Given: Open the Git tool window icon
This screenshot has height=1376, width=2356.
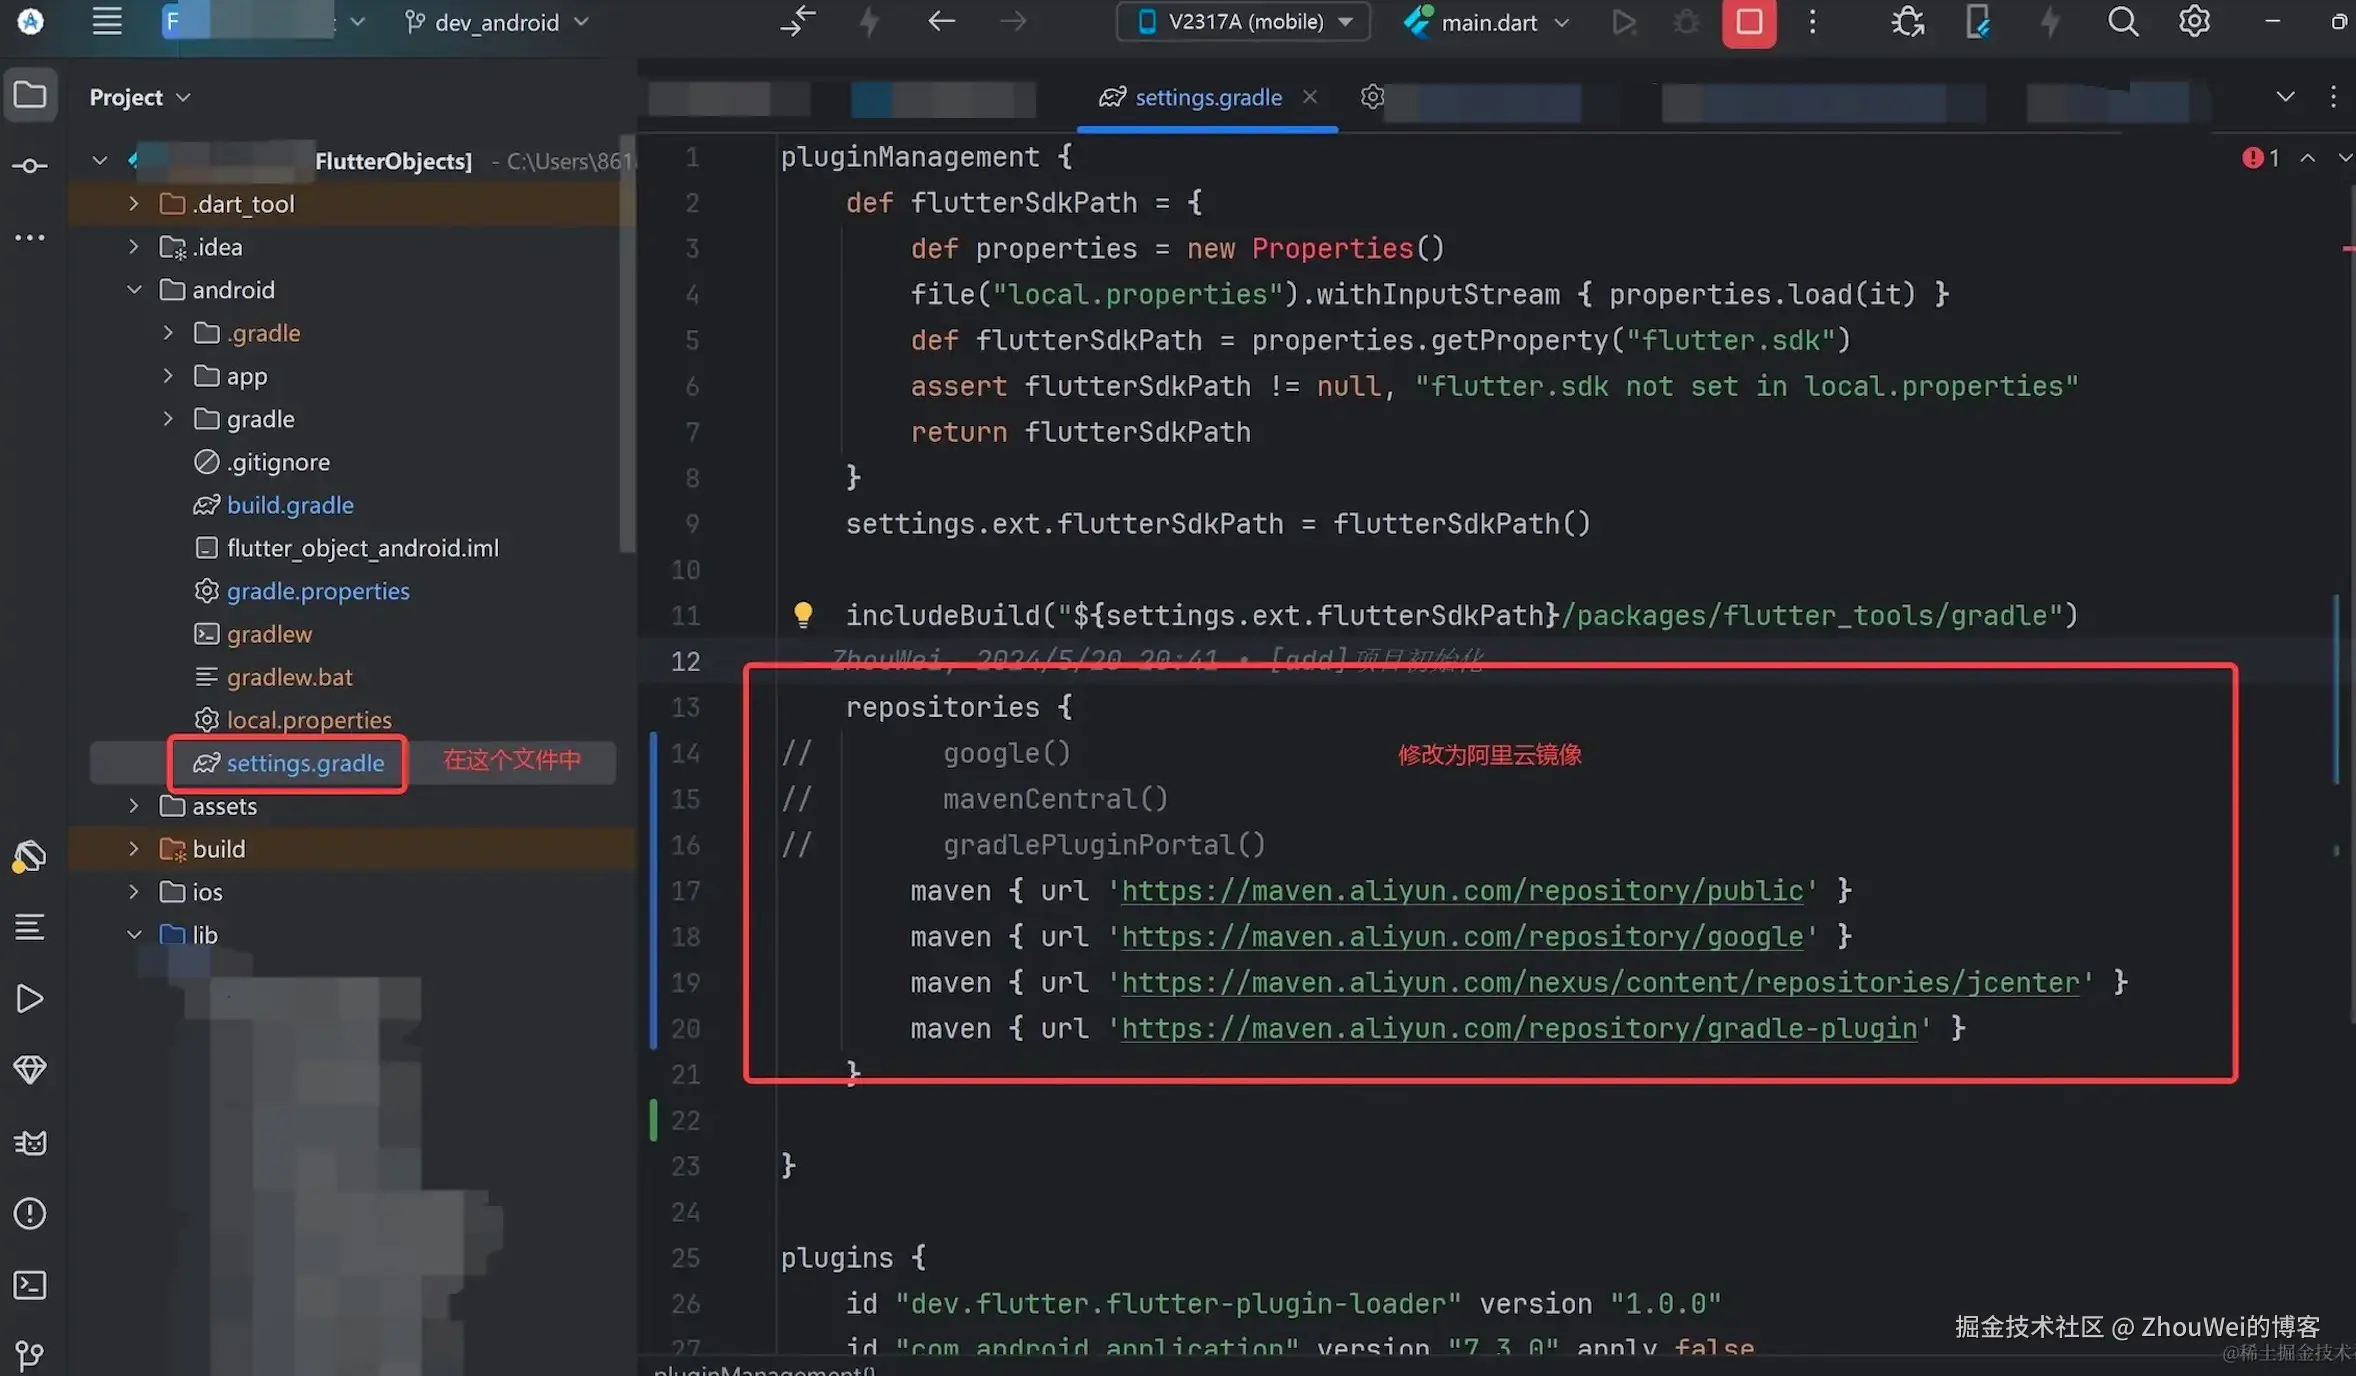Looking at the screenshot, I should point(30,1355).
